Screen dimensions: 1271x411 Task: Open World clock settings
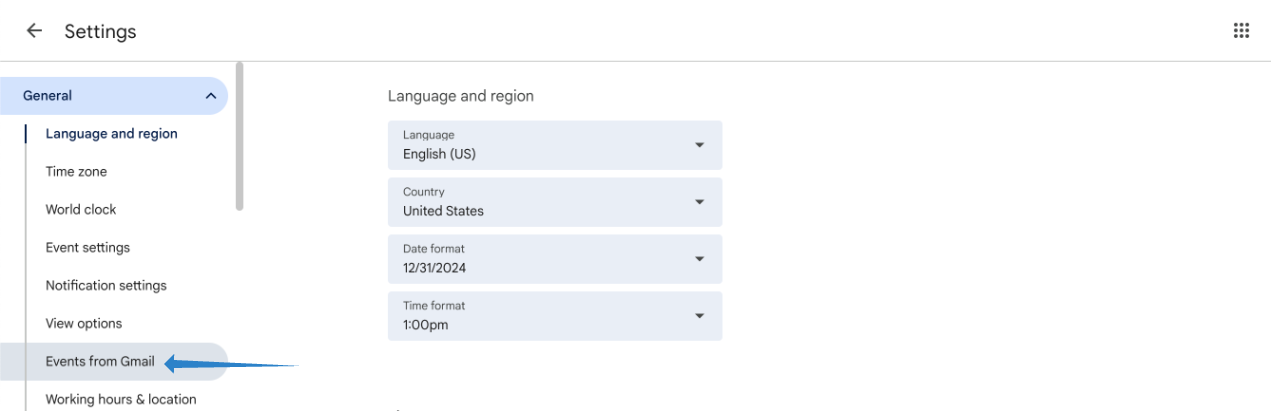click(81, 210)
